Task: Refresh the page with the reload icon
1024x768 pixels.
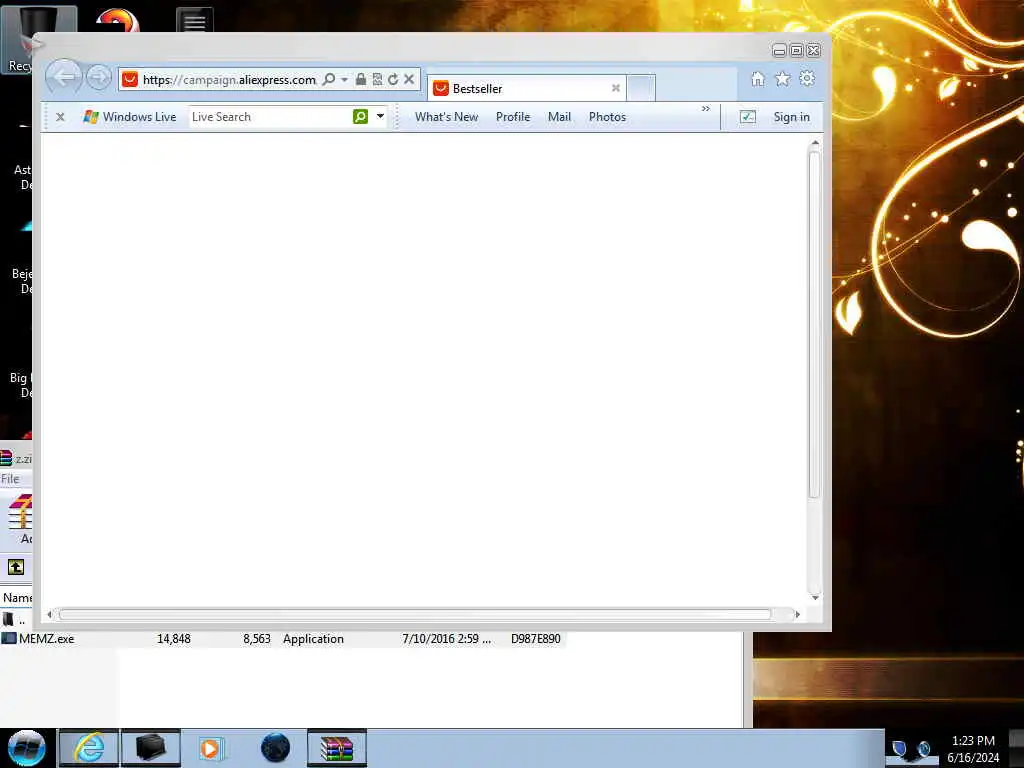Action: click(393, 79)
